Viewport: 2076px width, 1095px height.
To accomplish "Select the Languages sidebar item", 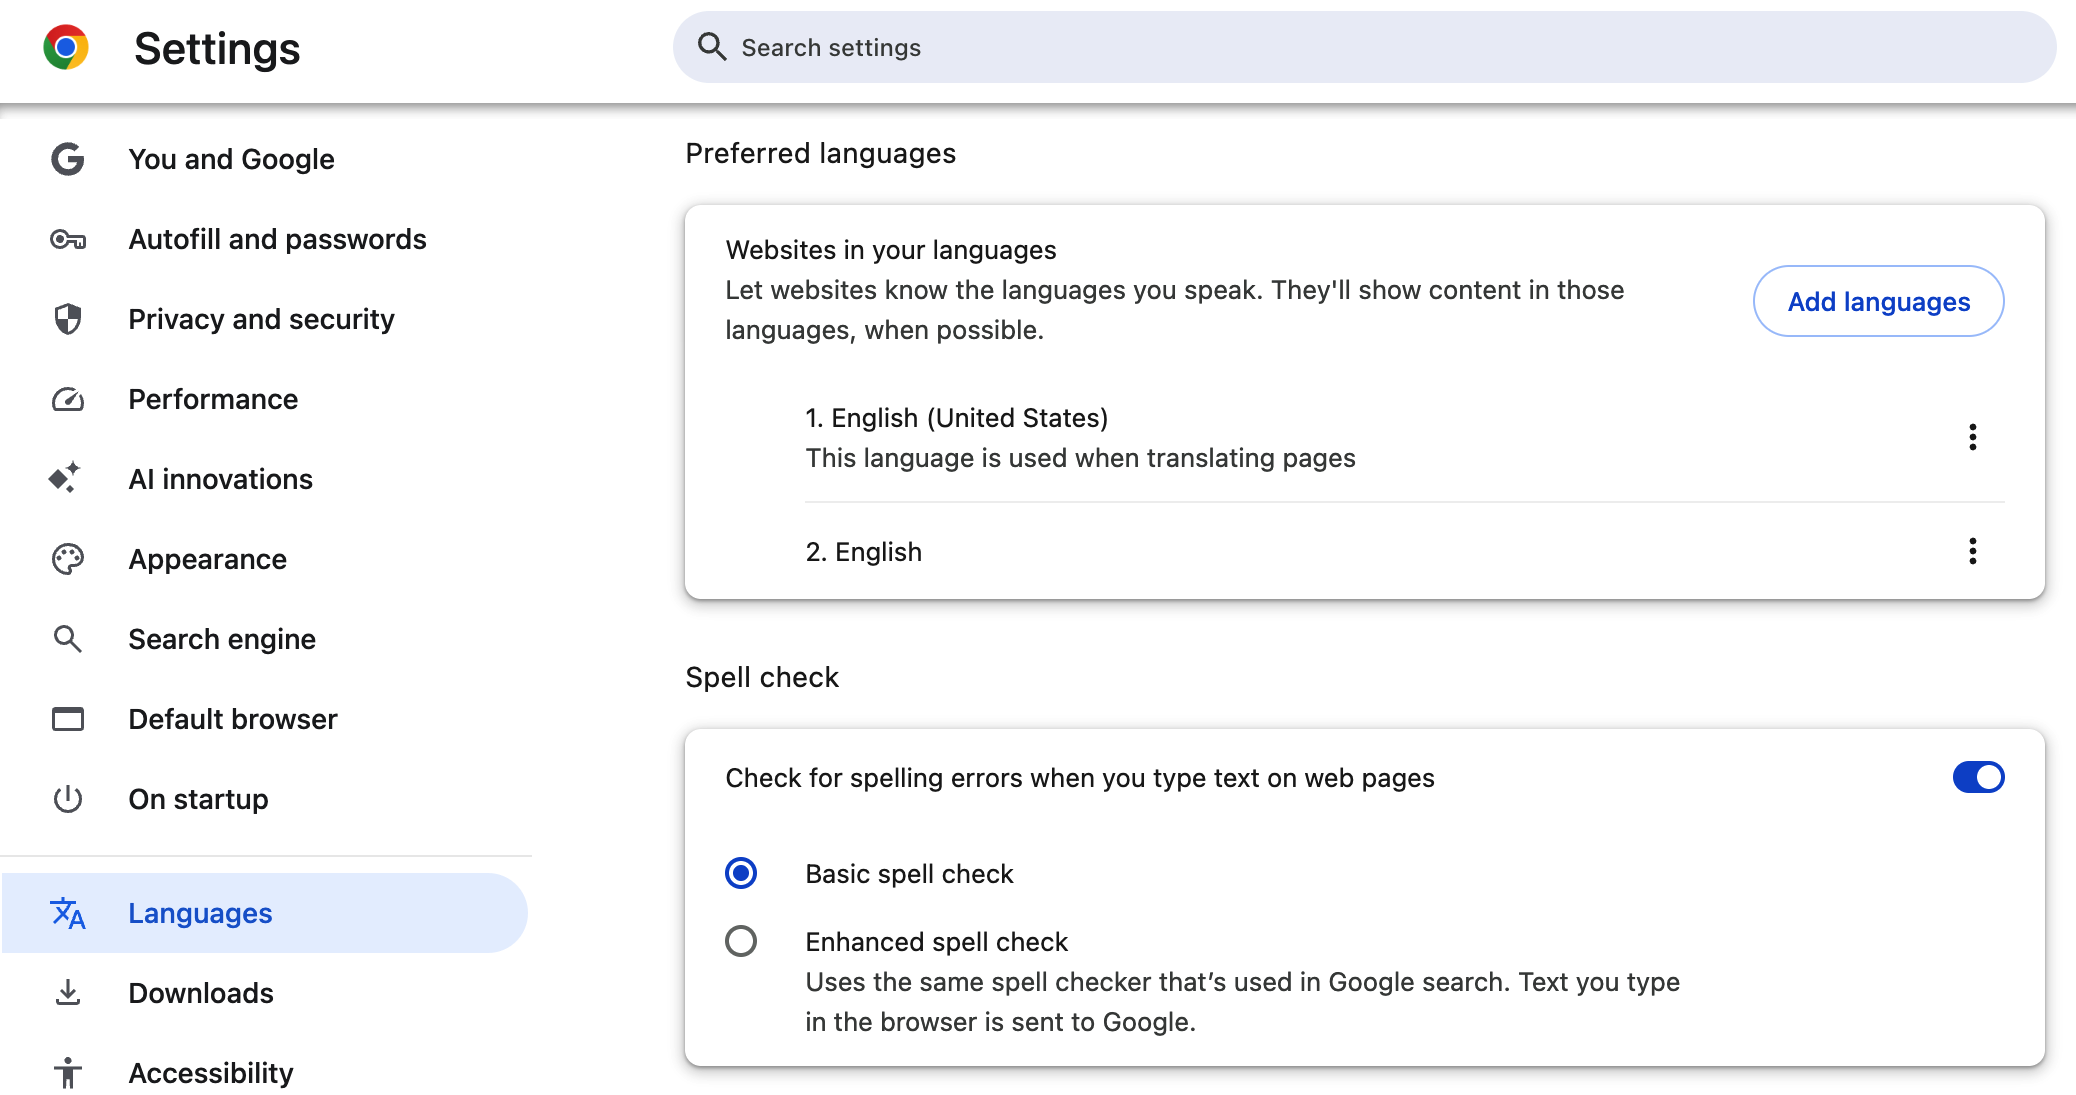I will tap(265, 913).
